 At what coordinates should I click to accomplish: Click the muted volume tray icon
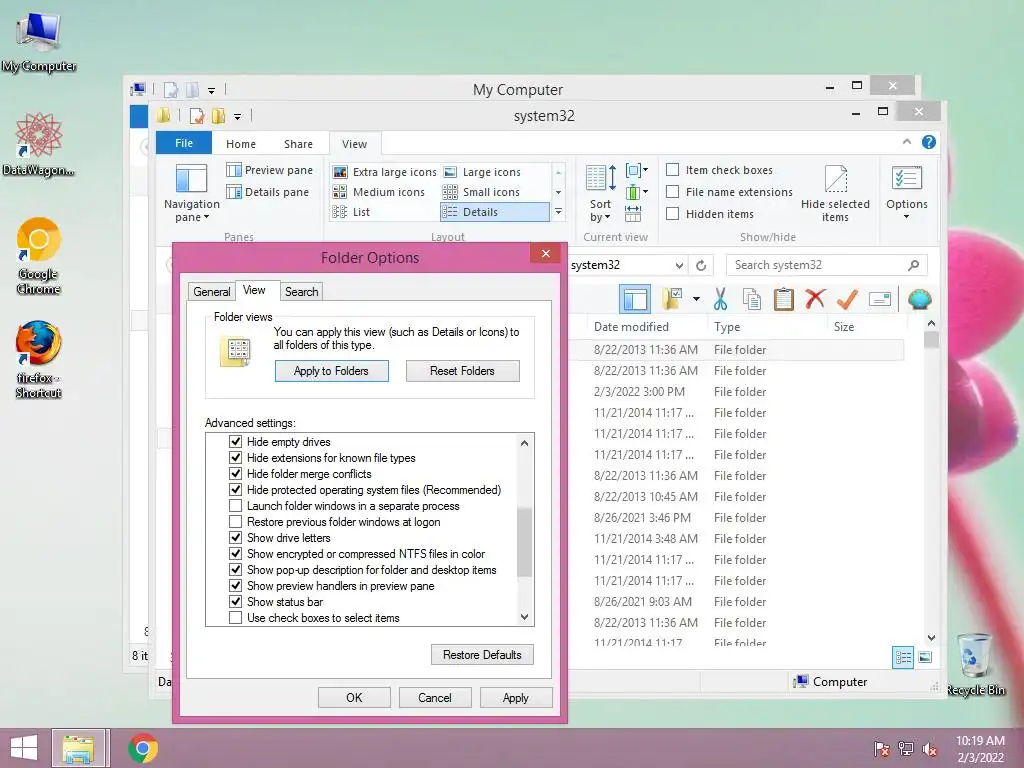[x=930, y=749]
